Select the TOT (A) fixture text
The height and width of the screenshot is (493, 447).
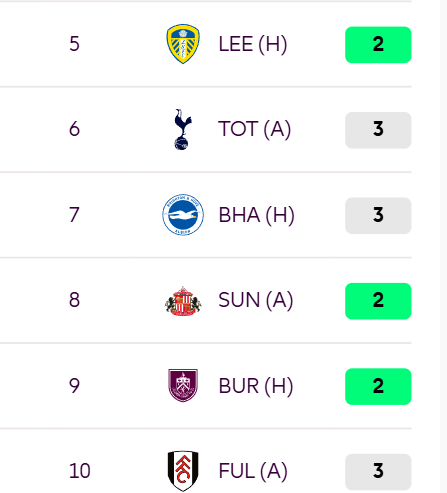[254, 129]
